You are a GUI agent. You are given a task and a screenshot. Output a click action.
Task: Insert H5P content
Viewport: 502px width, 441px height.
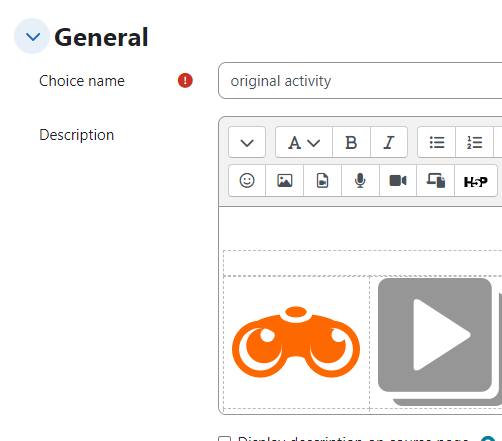click(x=476, y=181)
